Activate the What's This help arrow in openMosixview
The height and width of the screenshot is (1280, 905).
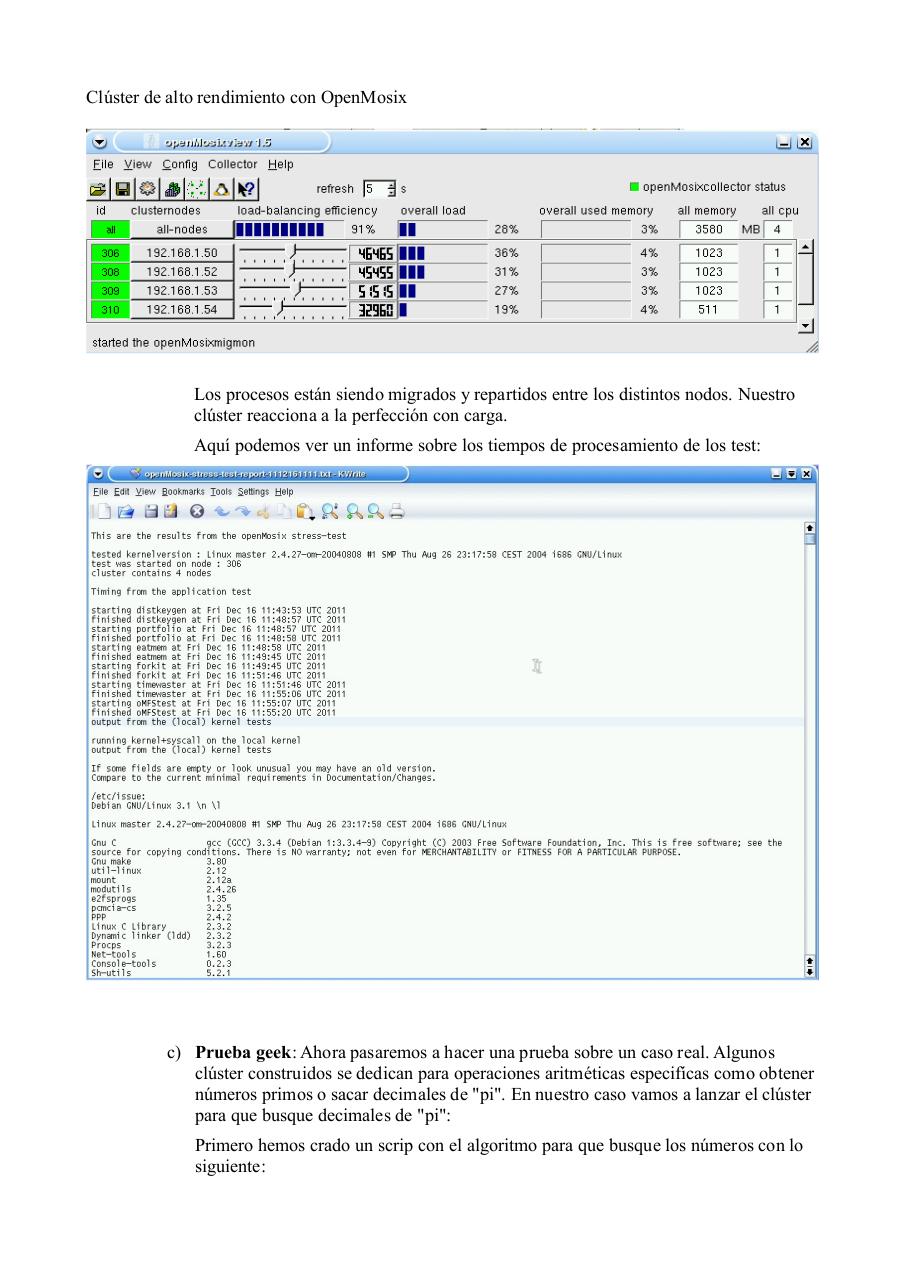click(245, 189)
